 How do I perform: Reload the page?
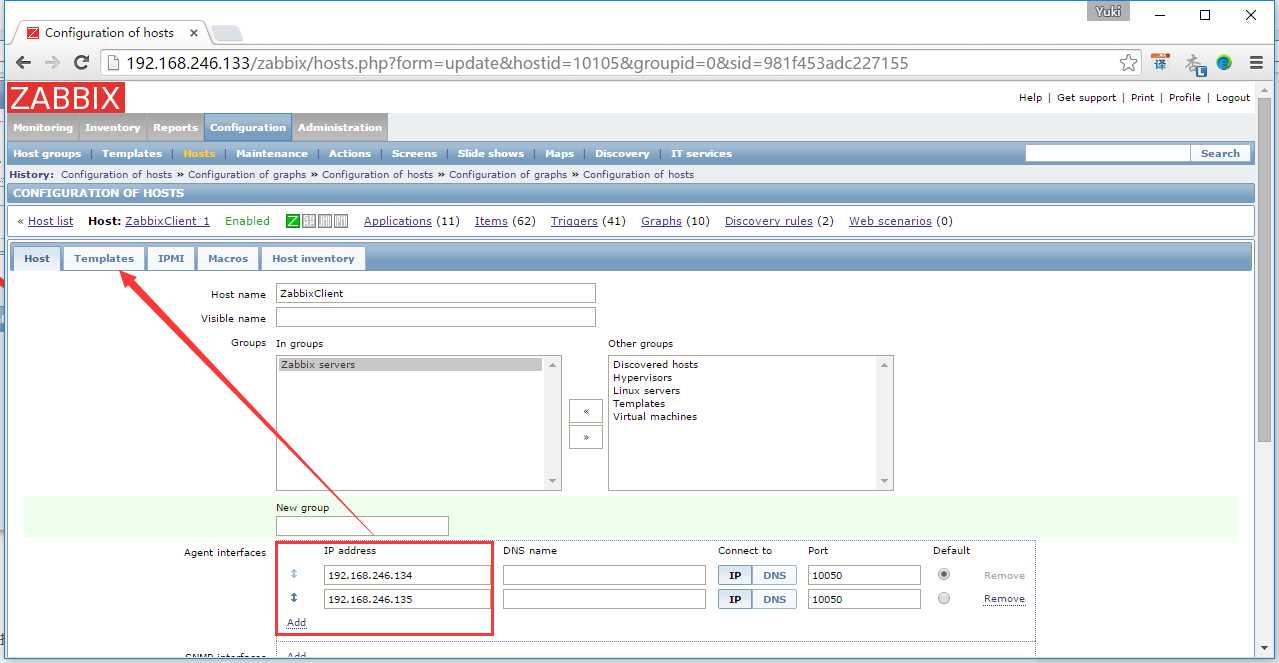(81, 63)
